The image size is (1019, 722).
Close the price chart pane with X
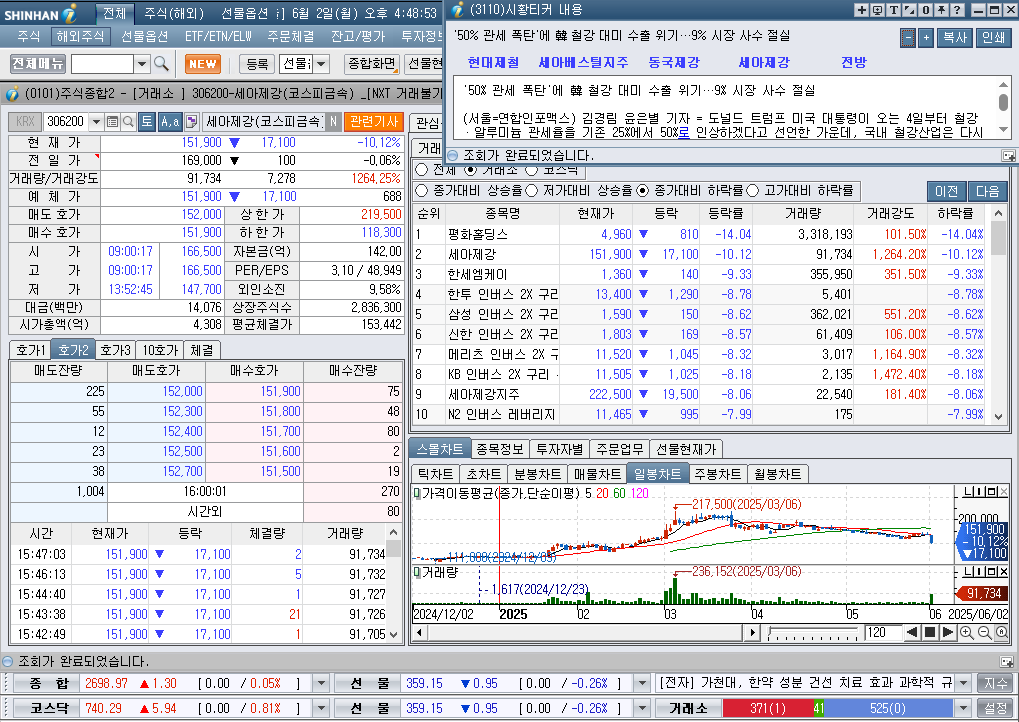click(1004, 492)
